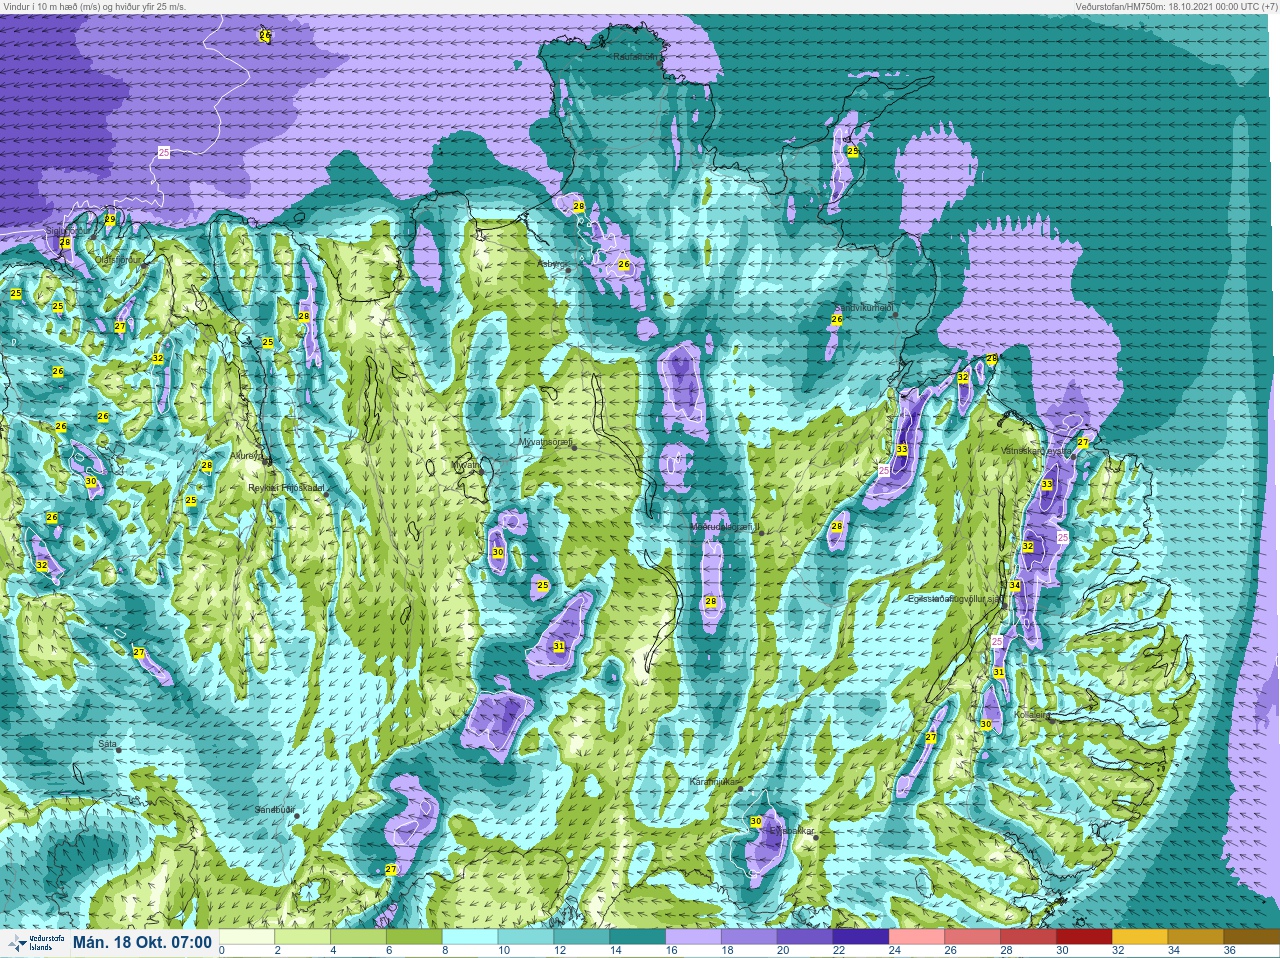Click the Mán. 18 Okt. 07:00 timestamp

[142, 942]
